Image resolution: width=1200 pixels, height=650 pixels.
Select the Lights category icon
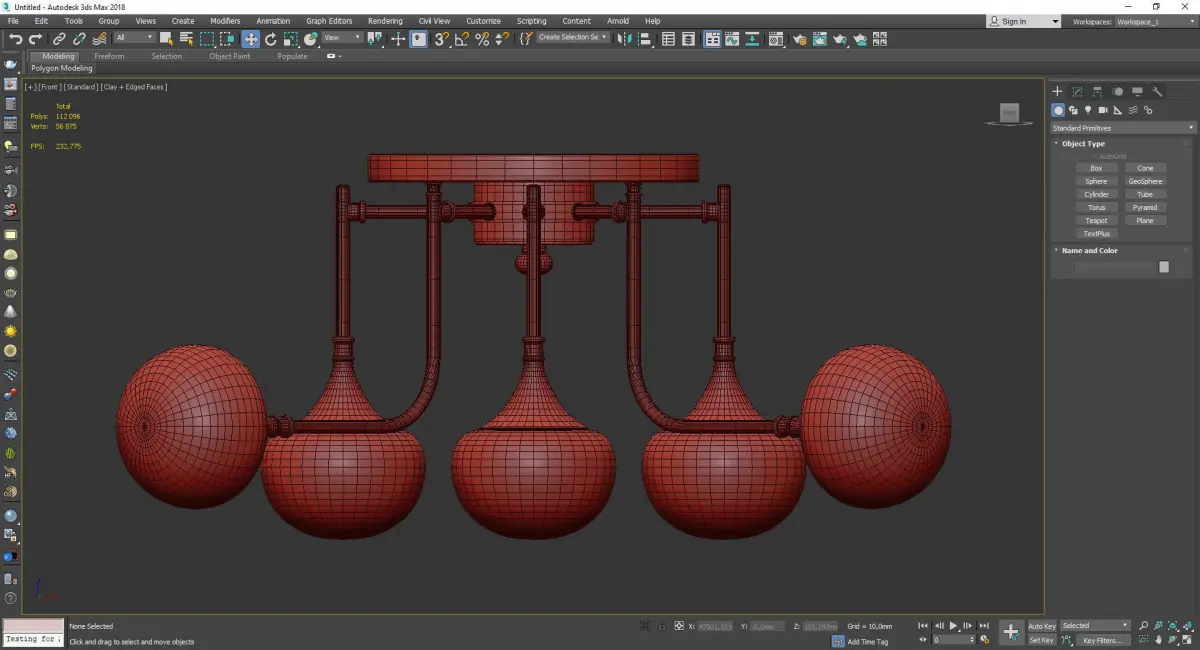[x=1087, y=110]
